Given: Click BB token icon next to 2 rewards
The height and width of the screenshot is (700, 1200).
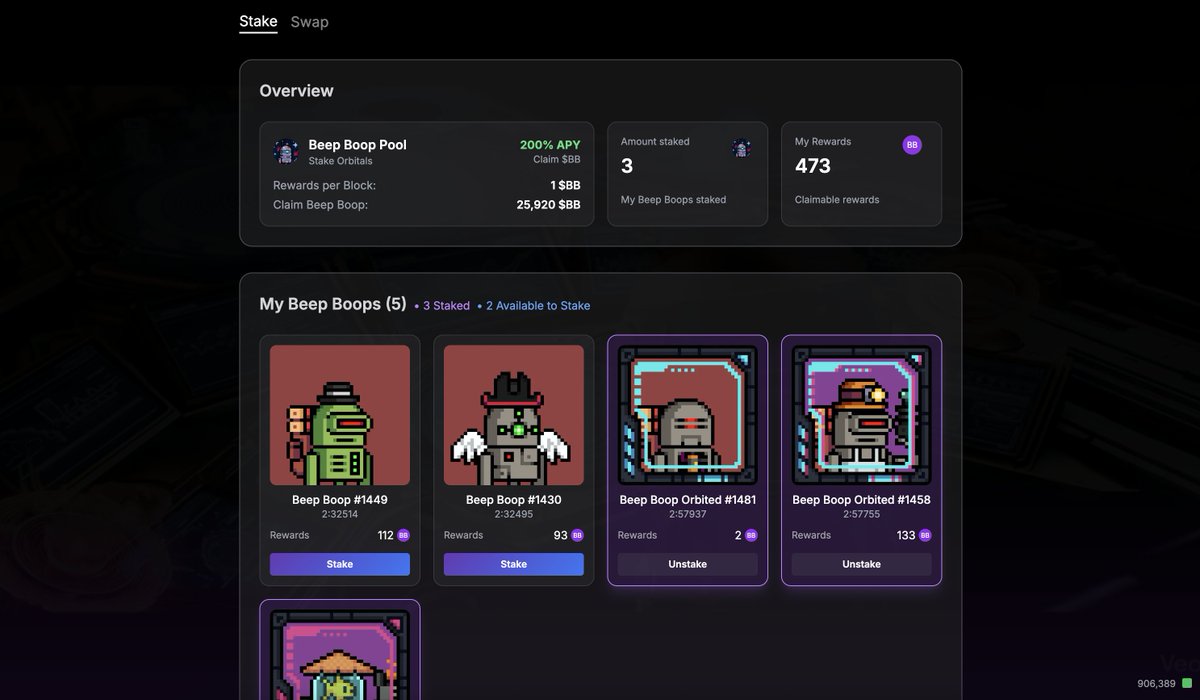Looking at the screenshot, I should [x=752, y=536].
